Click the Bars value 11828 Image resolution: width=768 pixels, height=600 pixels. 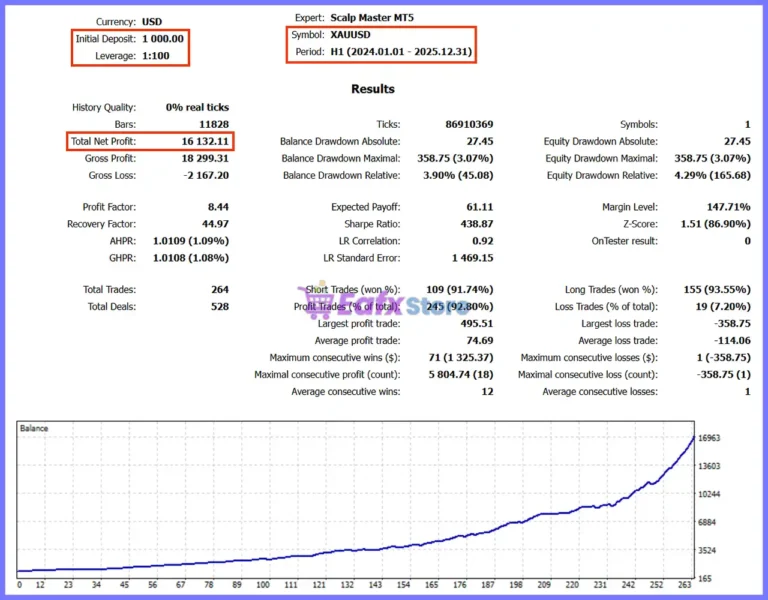[214, 124]
